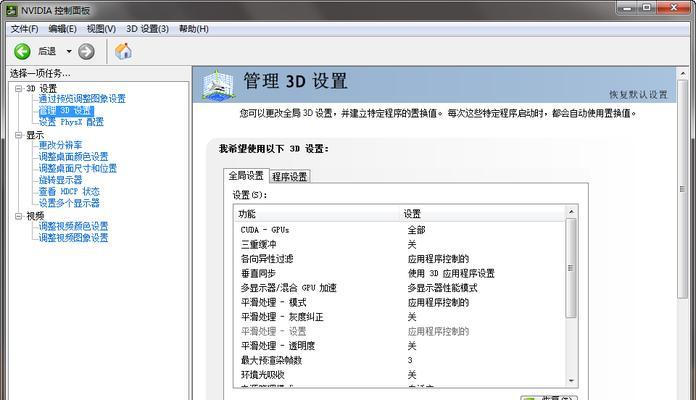Click the main page scroll-up arrow
This screenshot has width=696, height=400.
point(683,74)
